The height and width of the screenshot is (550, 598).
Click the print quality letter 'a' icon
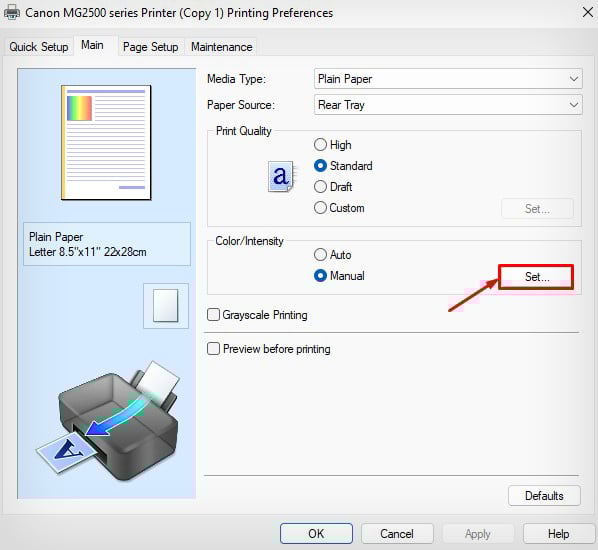[x=281, y=176]
